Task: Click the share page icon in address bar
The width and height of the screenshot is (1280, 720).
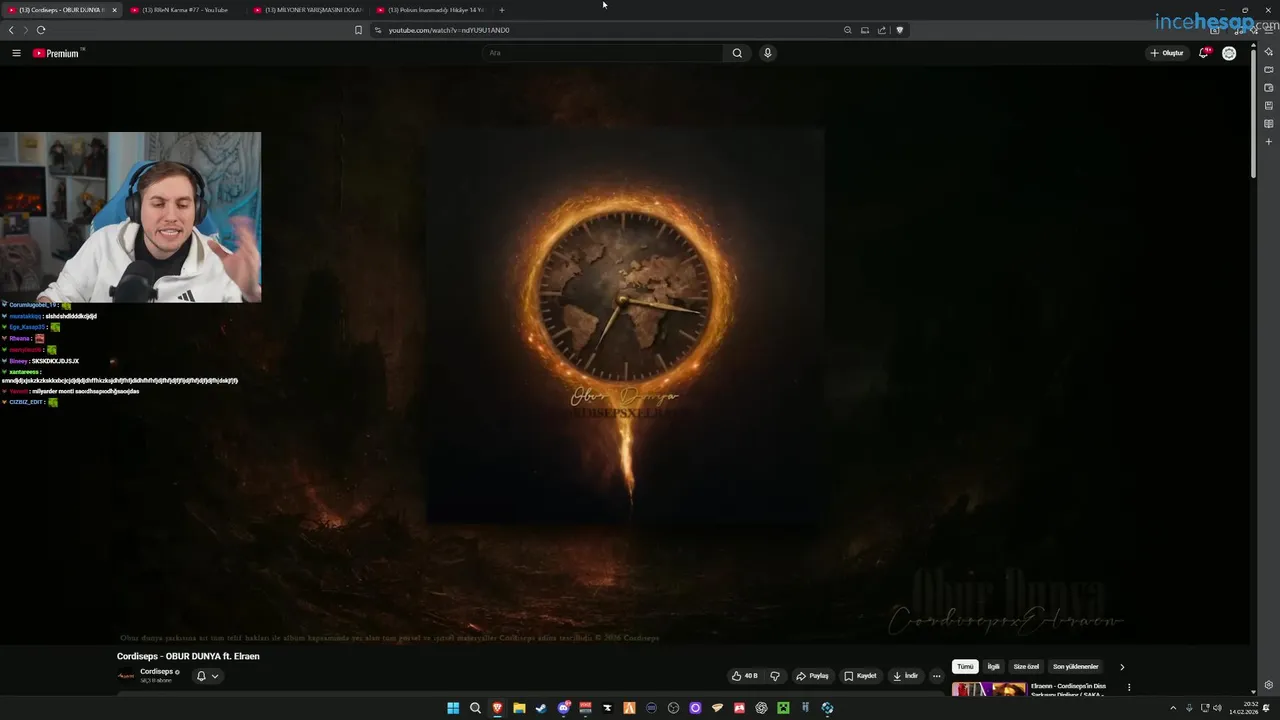Action: 882,30
